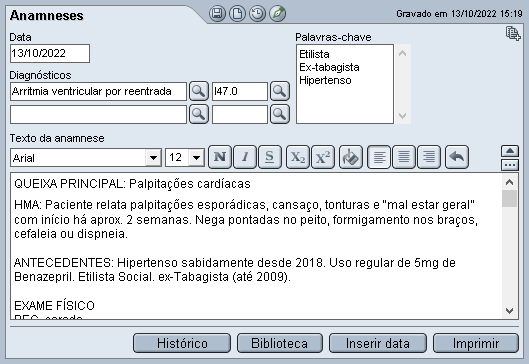Viewport: 529px width, 364px height.
Task: Click the ellipsis options button above editor
Action: click(510, 165)
